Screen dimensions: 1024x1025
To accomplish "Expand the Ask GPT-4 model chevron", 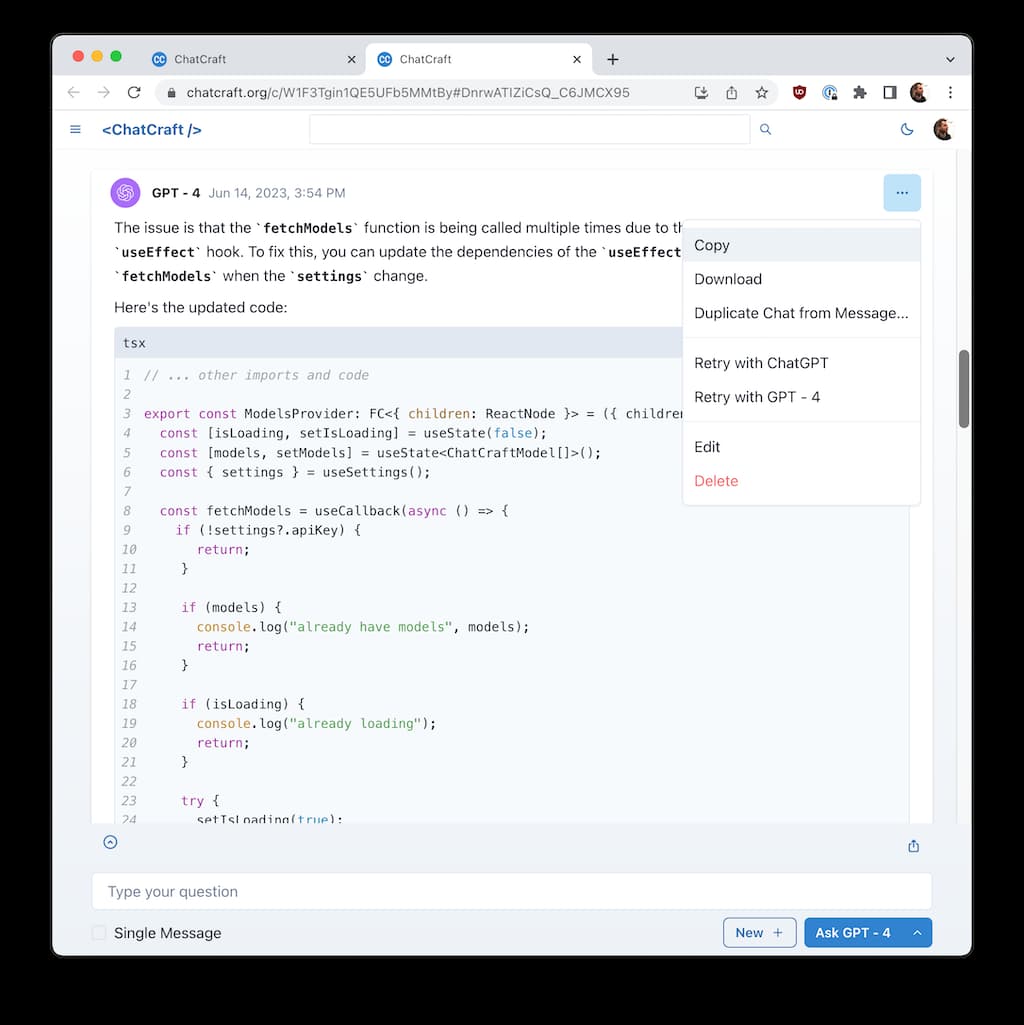I will [x=917, y=933].
